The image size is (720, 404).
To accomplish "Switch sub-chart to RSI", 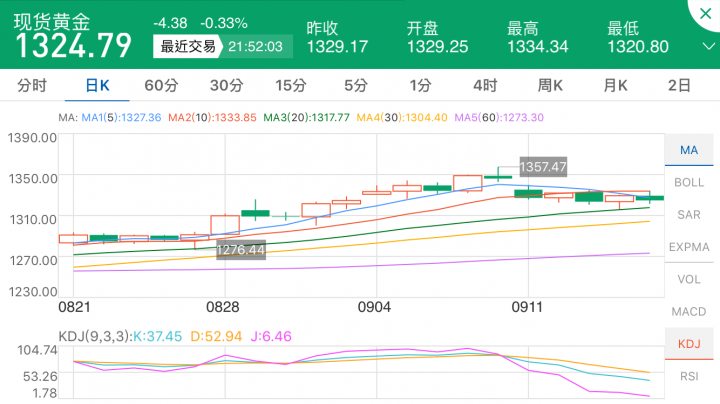I will (x=688, y=376).
